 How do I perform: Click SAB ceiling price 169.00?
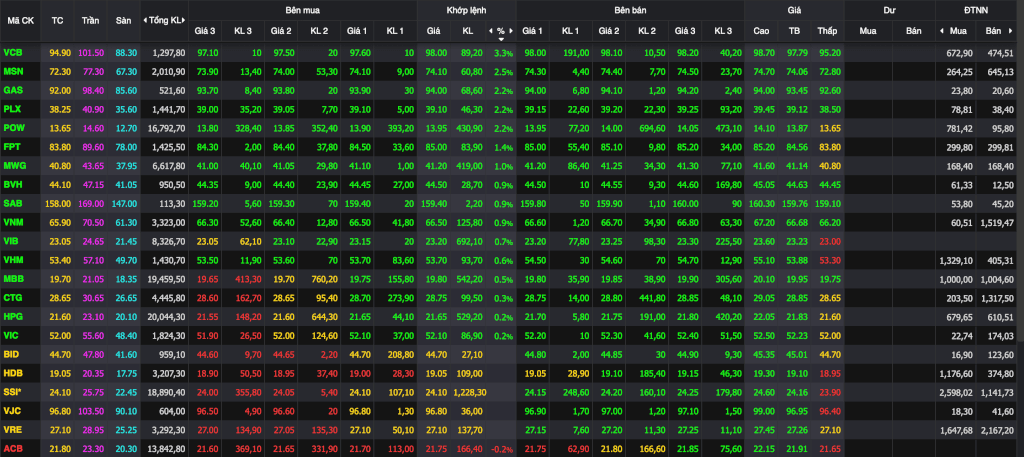click(91, 203)
